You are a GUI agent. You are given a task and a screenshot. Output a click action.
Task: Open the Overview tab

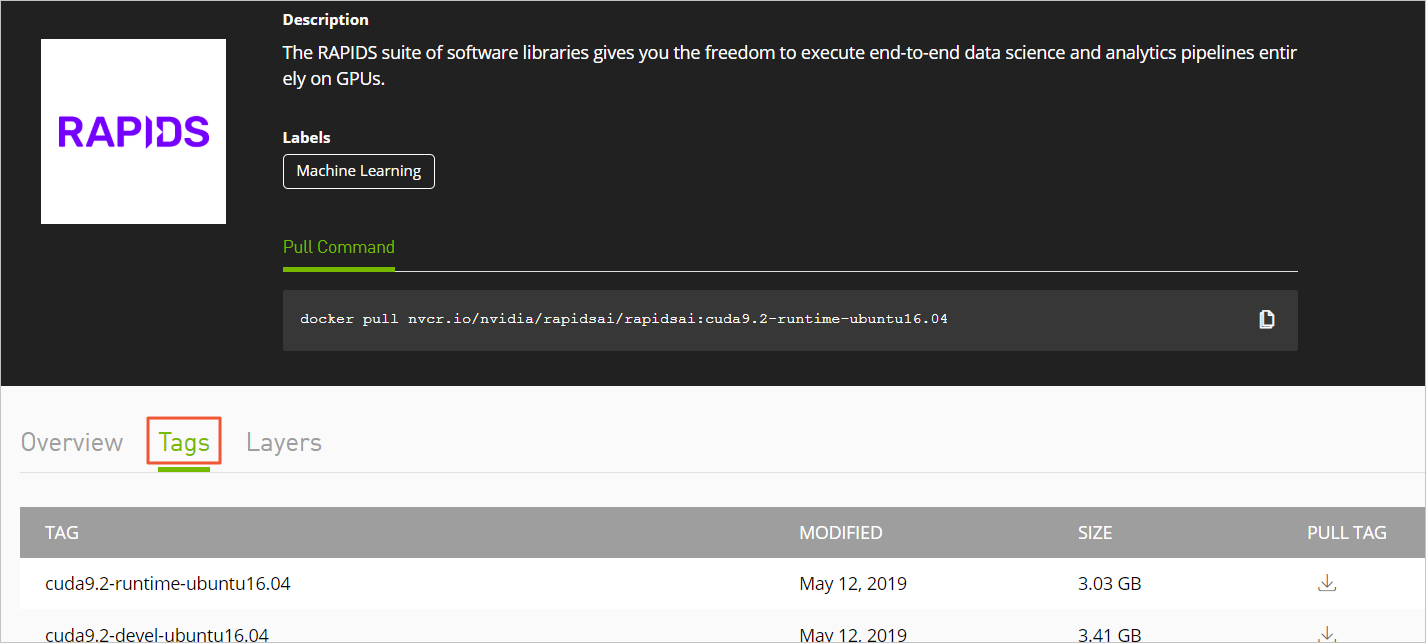72,442
